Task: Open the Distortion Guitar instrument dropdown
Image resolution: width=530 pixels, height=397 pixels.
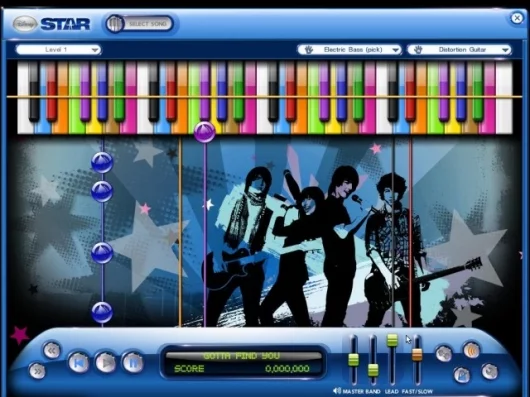Action: (x=459, y=50)
